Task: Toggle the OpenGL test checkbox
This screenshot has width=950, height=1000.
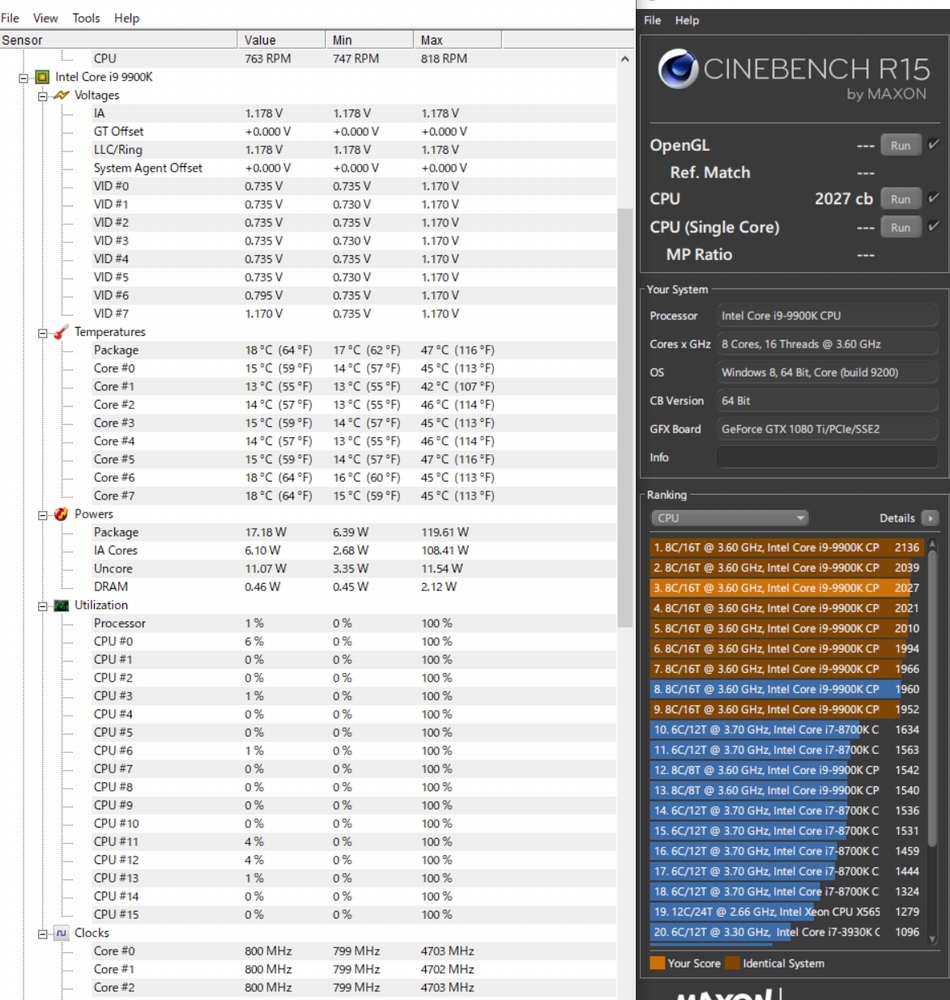Action: [933, 144]
